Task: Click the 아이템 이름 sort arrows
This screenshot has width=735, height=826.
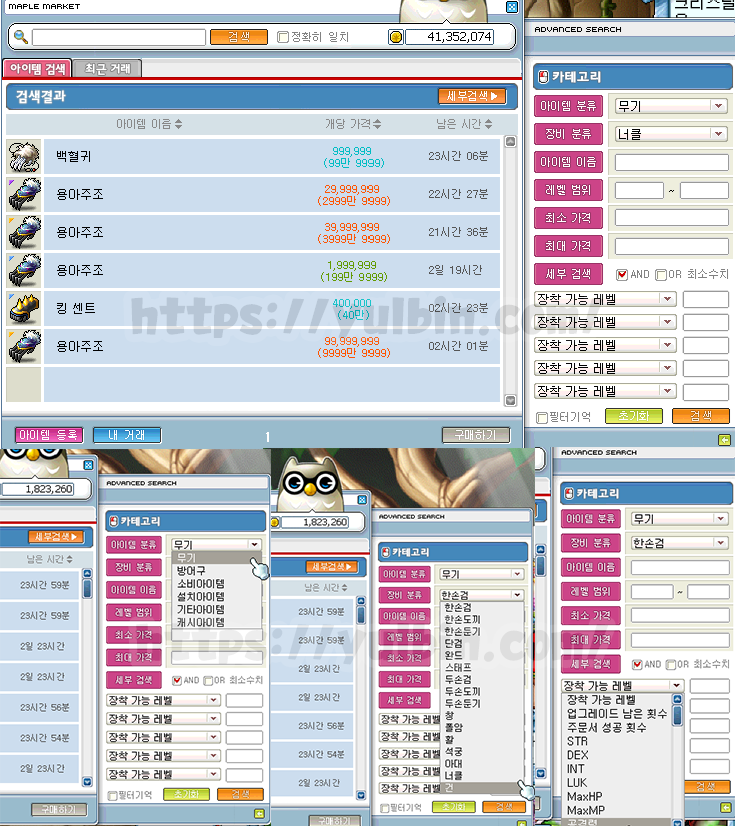Action: tap(179, 124)
